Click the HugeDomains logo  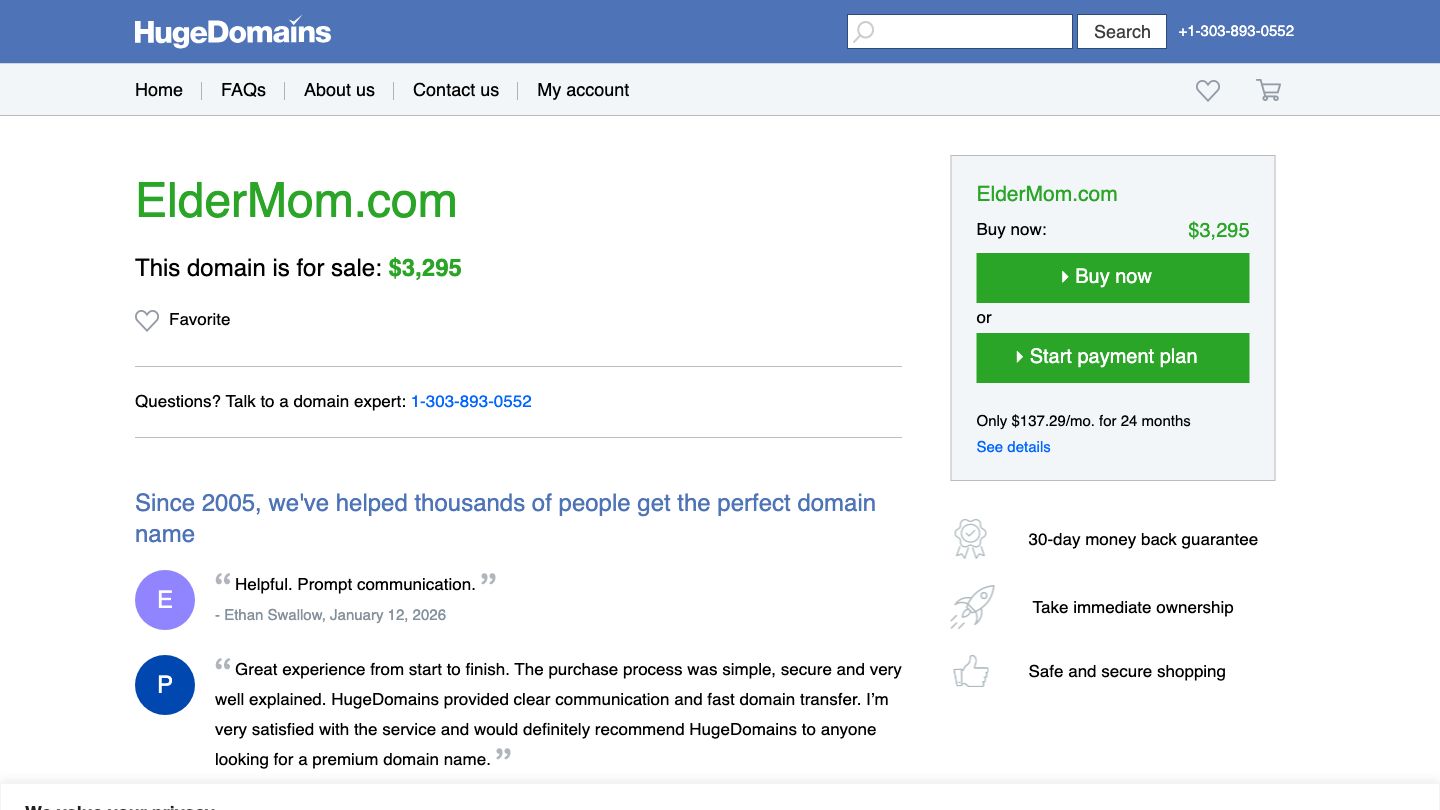coord(232,32)
